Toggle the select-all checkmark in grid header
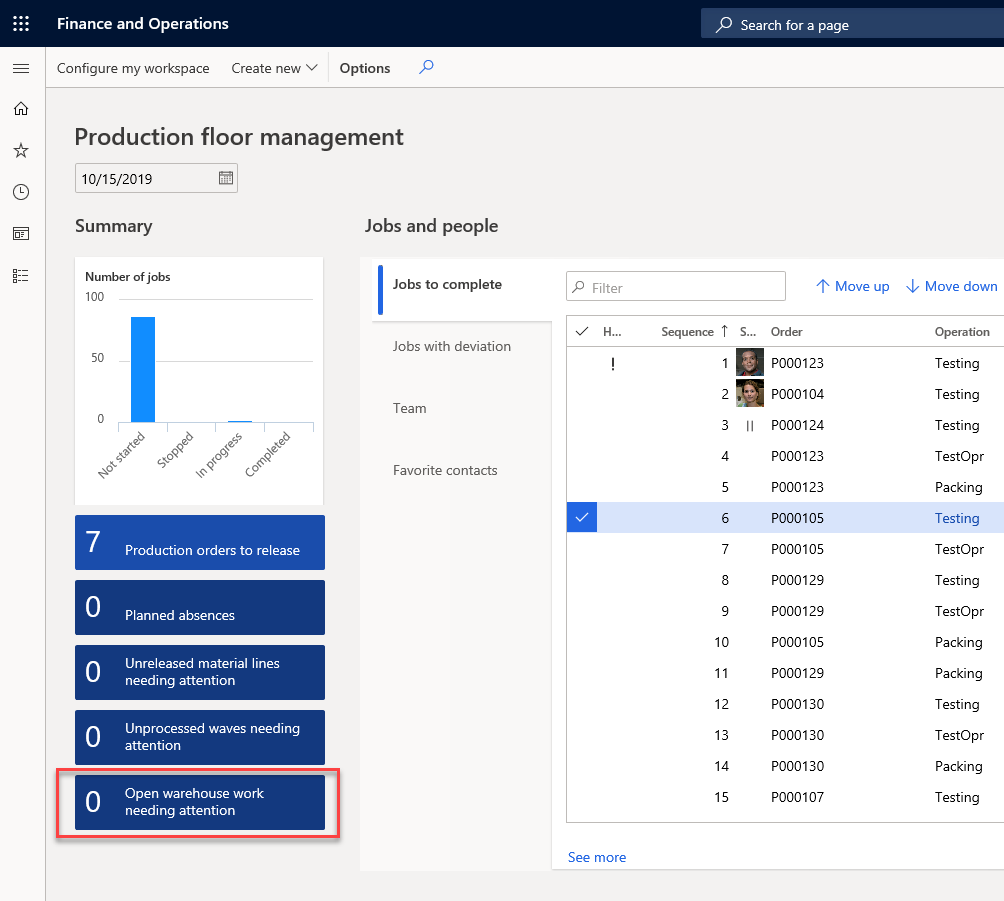Screen dimensions: 1004x901 (x=581, y=331)
